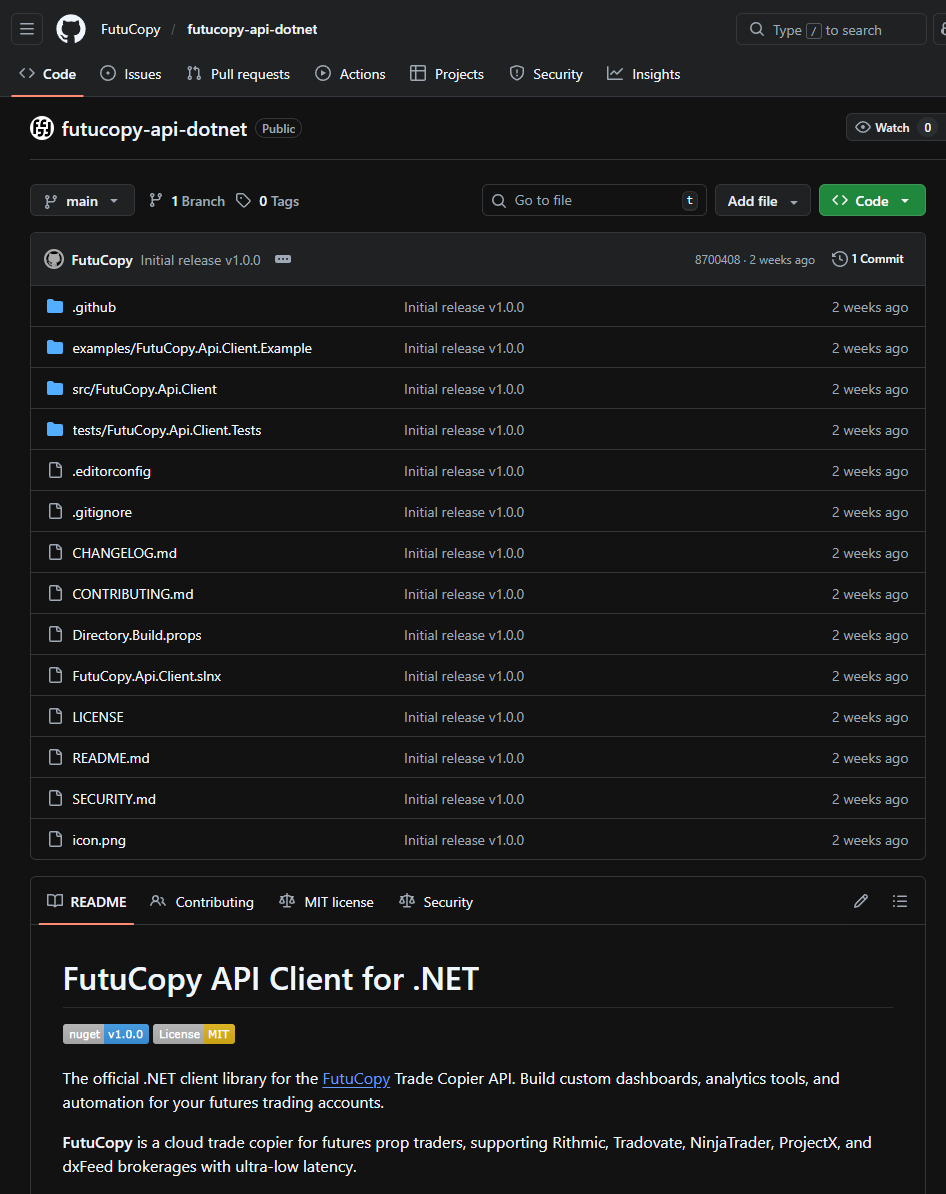The height and width of the screenshot is (1194, 946).
Task: Select the Contributing tab in the README header
Action: (x=202, y=901)
